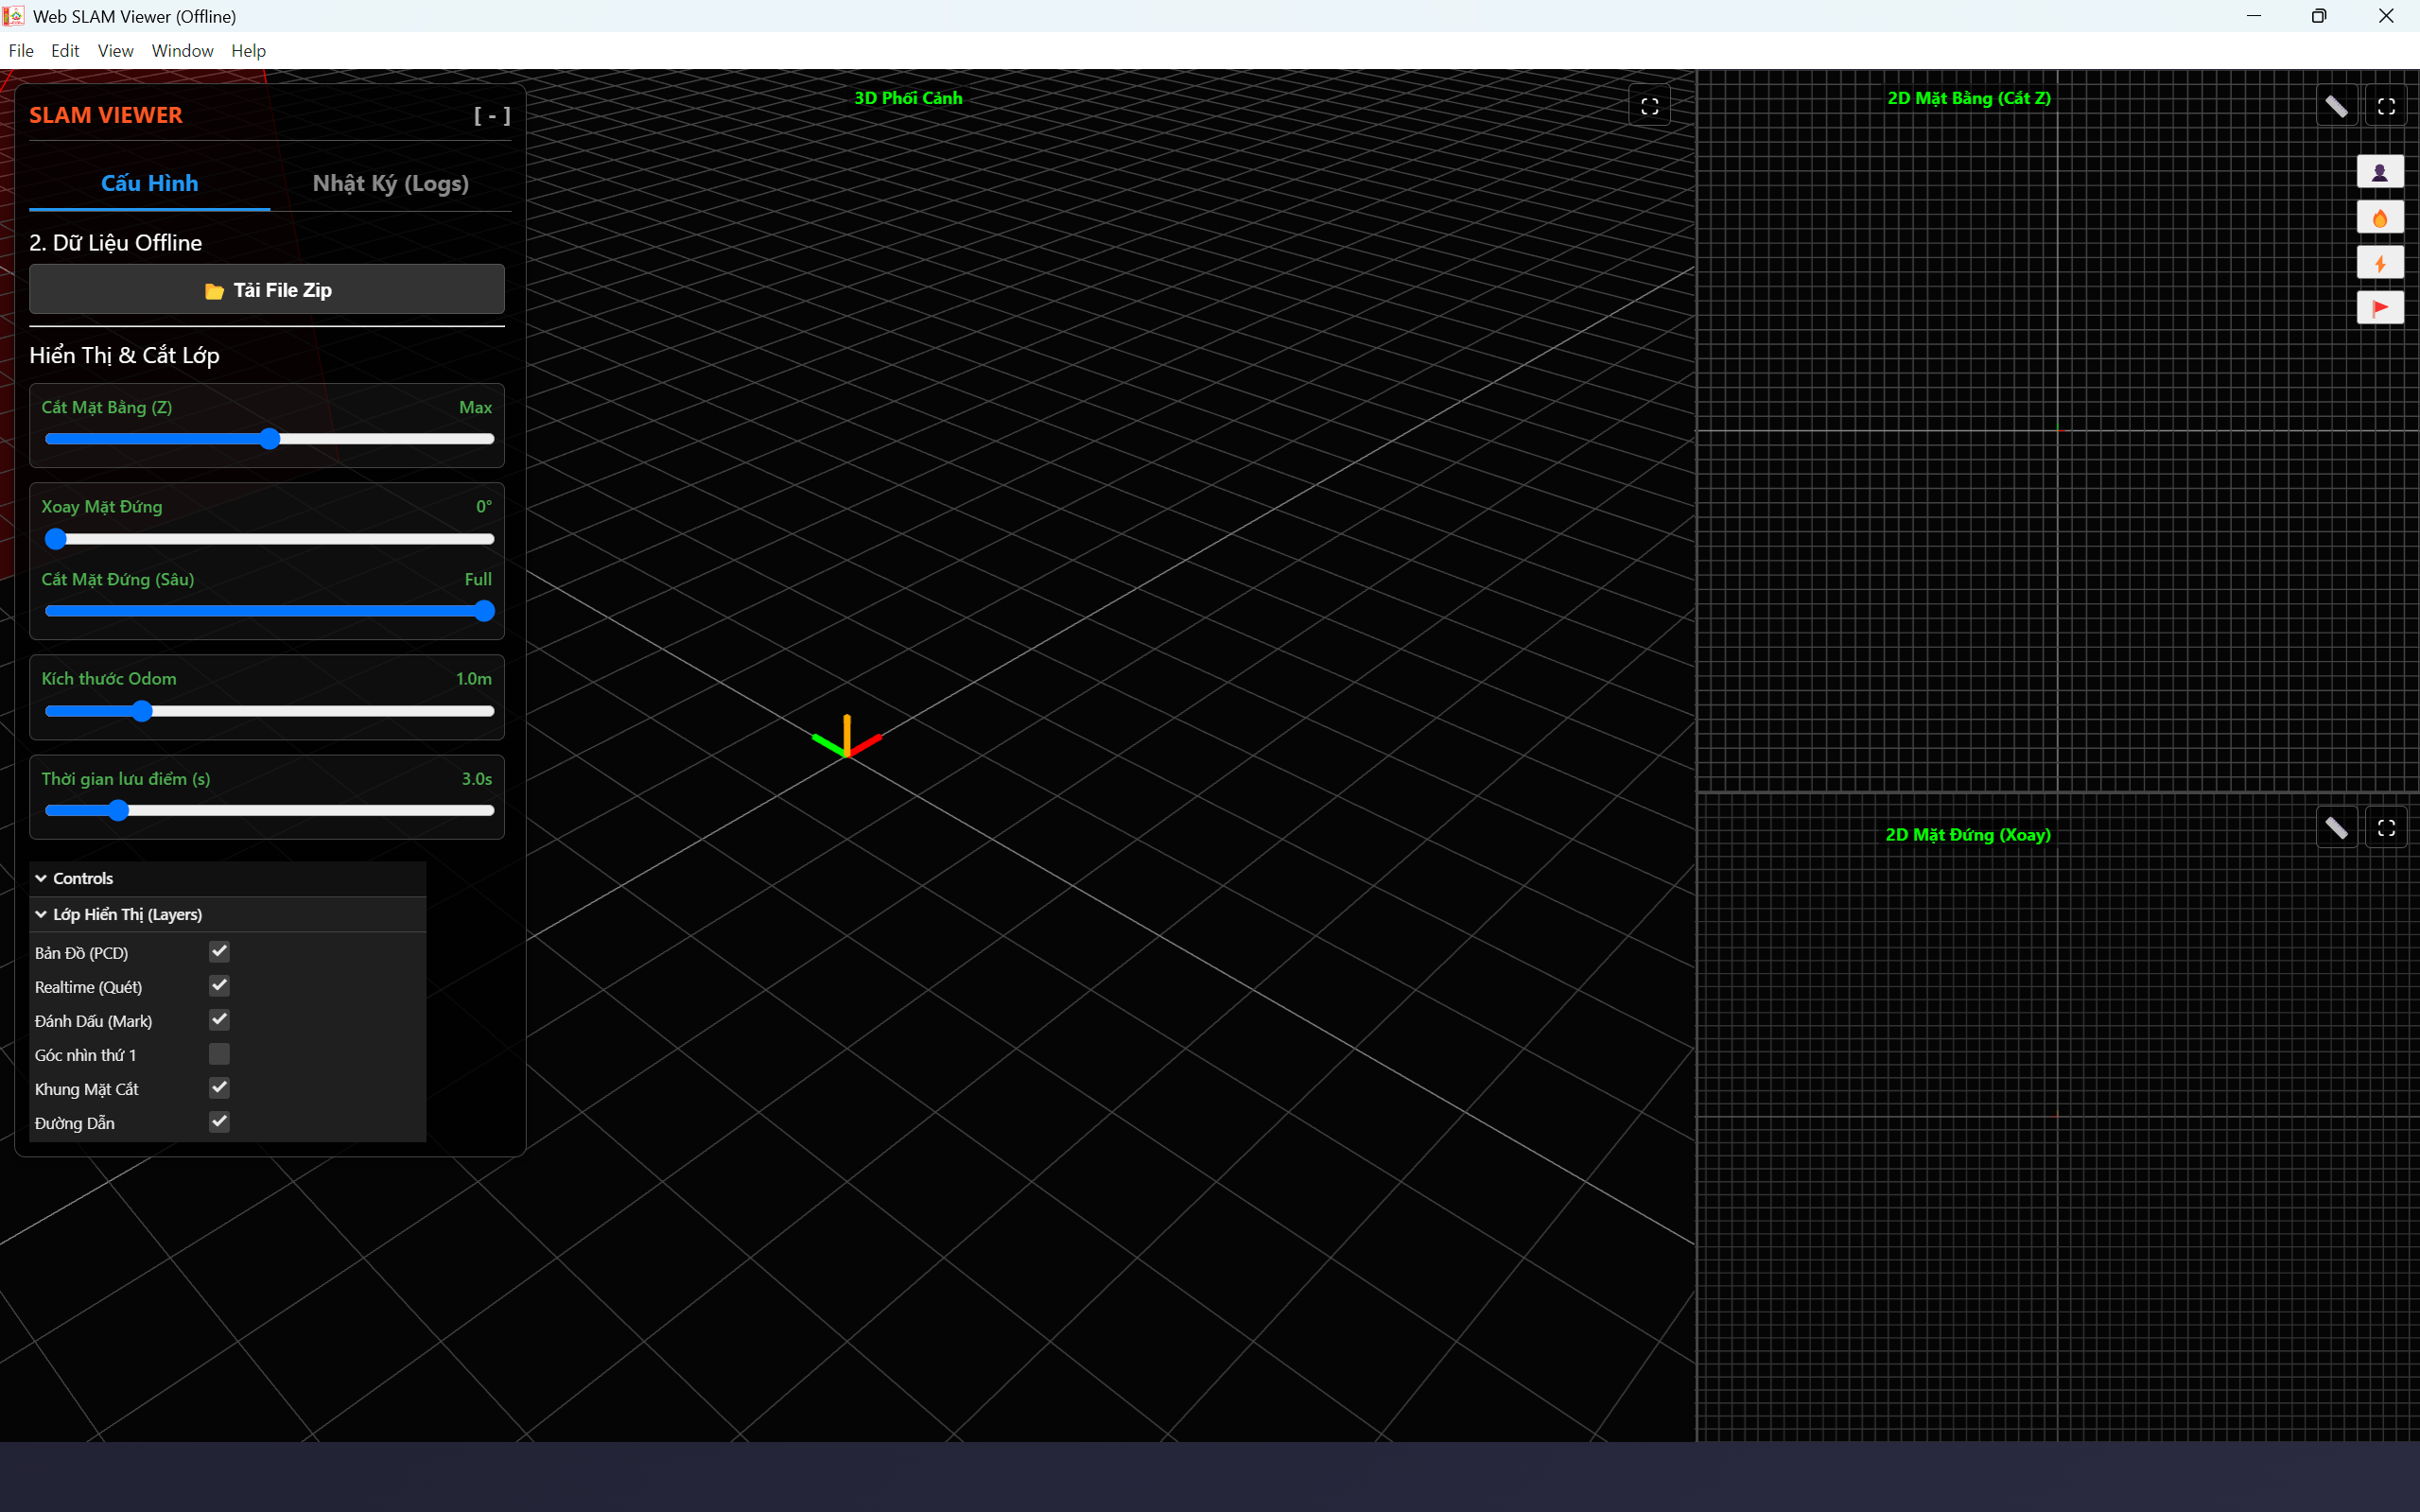Image resolution: width=2420 pixels, height=1512 pixels.
Task: Toggle the Đường Dẫn layer checkbox
Action: click(219, 1122)
